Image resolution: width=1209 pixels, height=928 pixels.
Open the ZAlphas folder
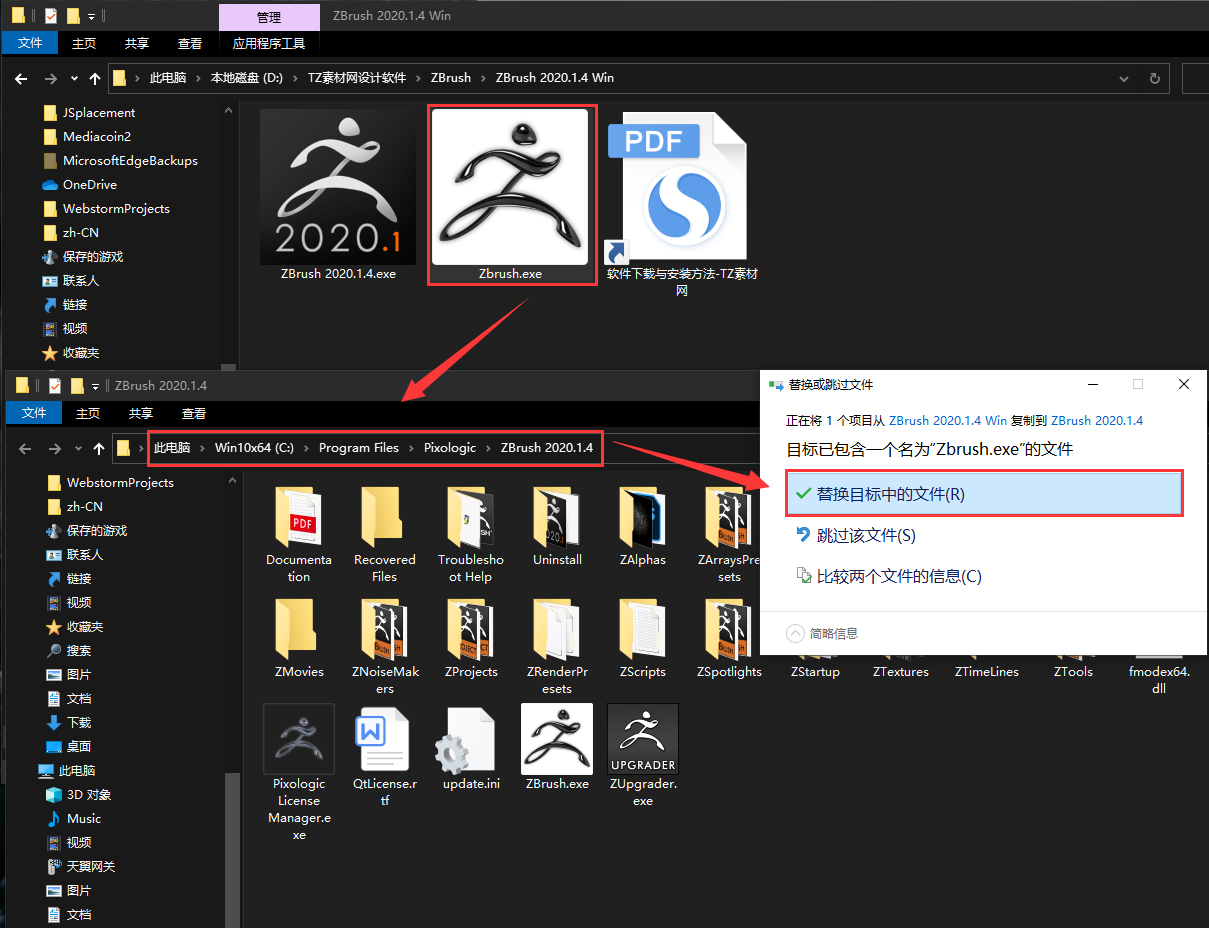[643, 515]
